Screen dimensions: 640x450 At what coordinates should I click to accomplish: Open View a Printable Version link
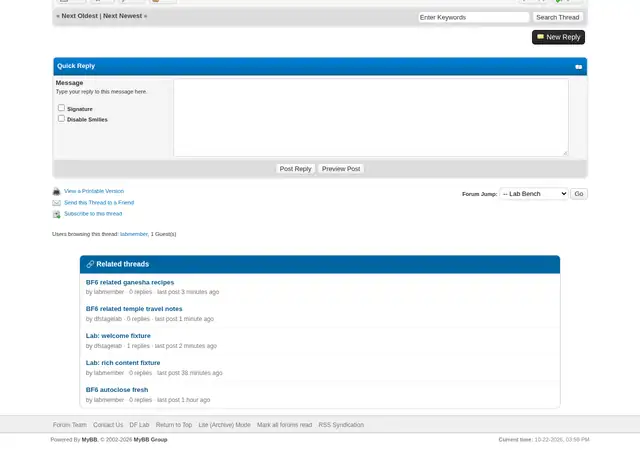94,191
